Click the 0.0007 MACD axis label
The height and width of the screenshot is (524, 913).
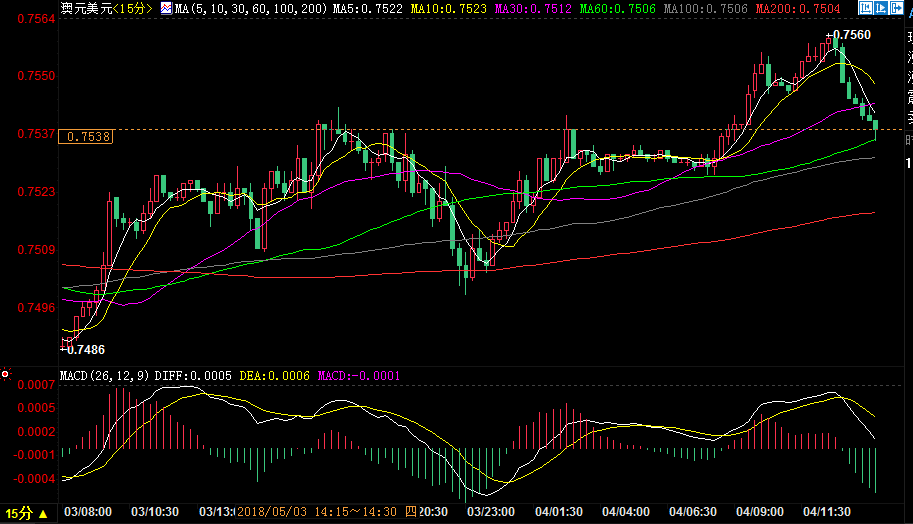(x=36, y=384)
